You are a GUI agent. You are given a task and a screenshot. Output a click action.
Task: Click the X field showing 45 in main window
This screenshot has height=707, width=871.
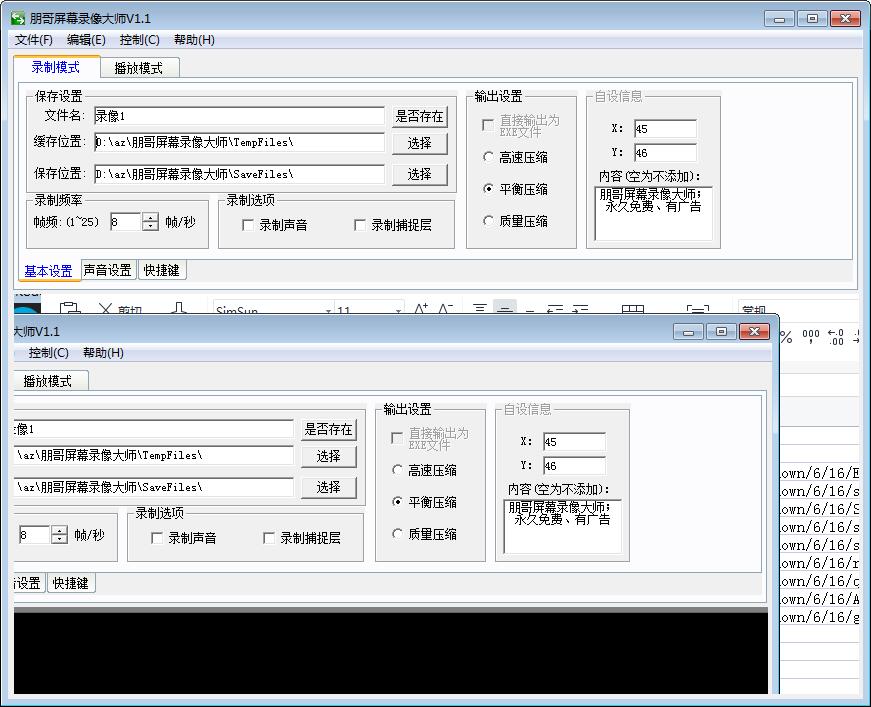665,129
